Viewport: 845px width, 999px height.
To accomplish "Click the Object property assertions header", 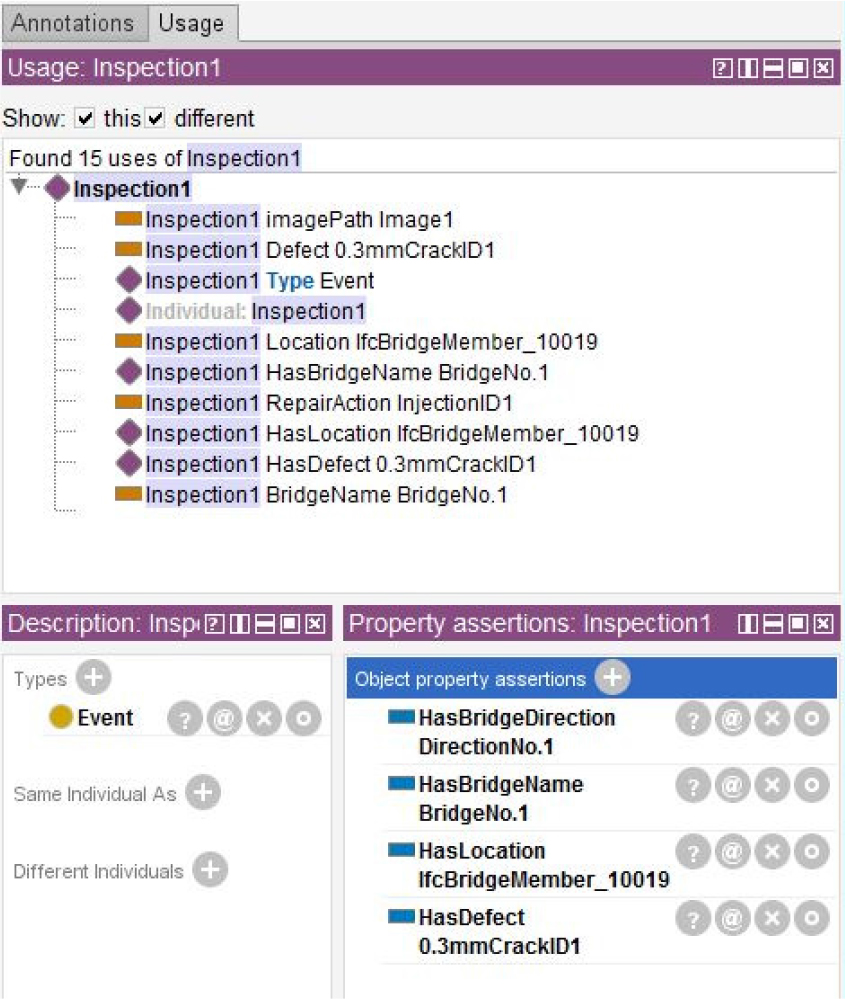I will (470, 679).
